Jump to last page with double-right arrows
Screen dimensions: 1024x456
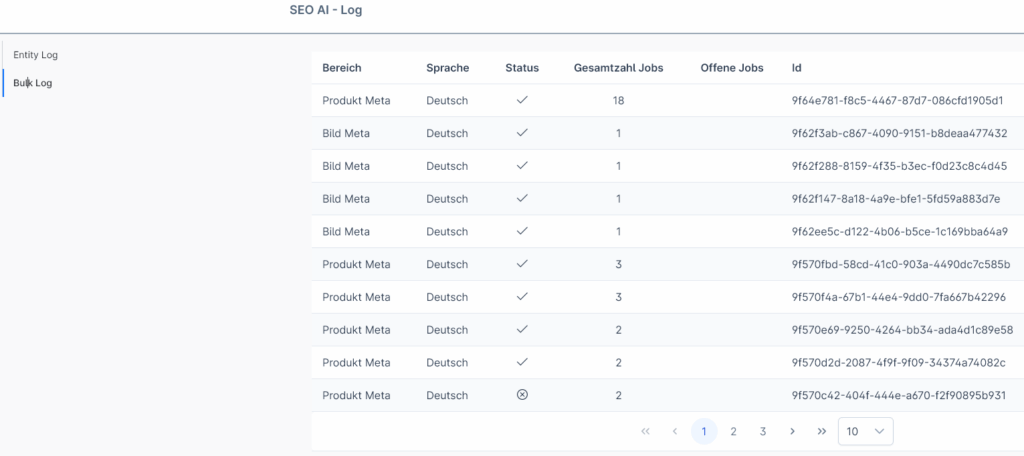coord(822,431)
